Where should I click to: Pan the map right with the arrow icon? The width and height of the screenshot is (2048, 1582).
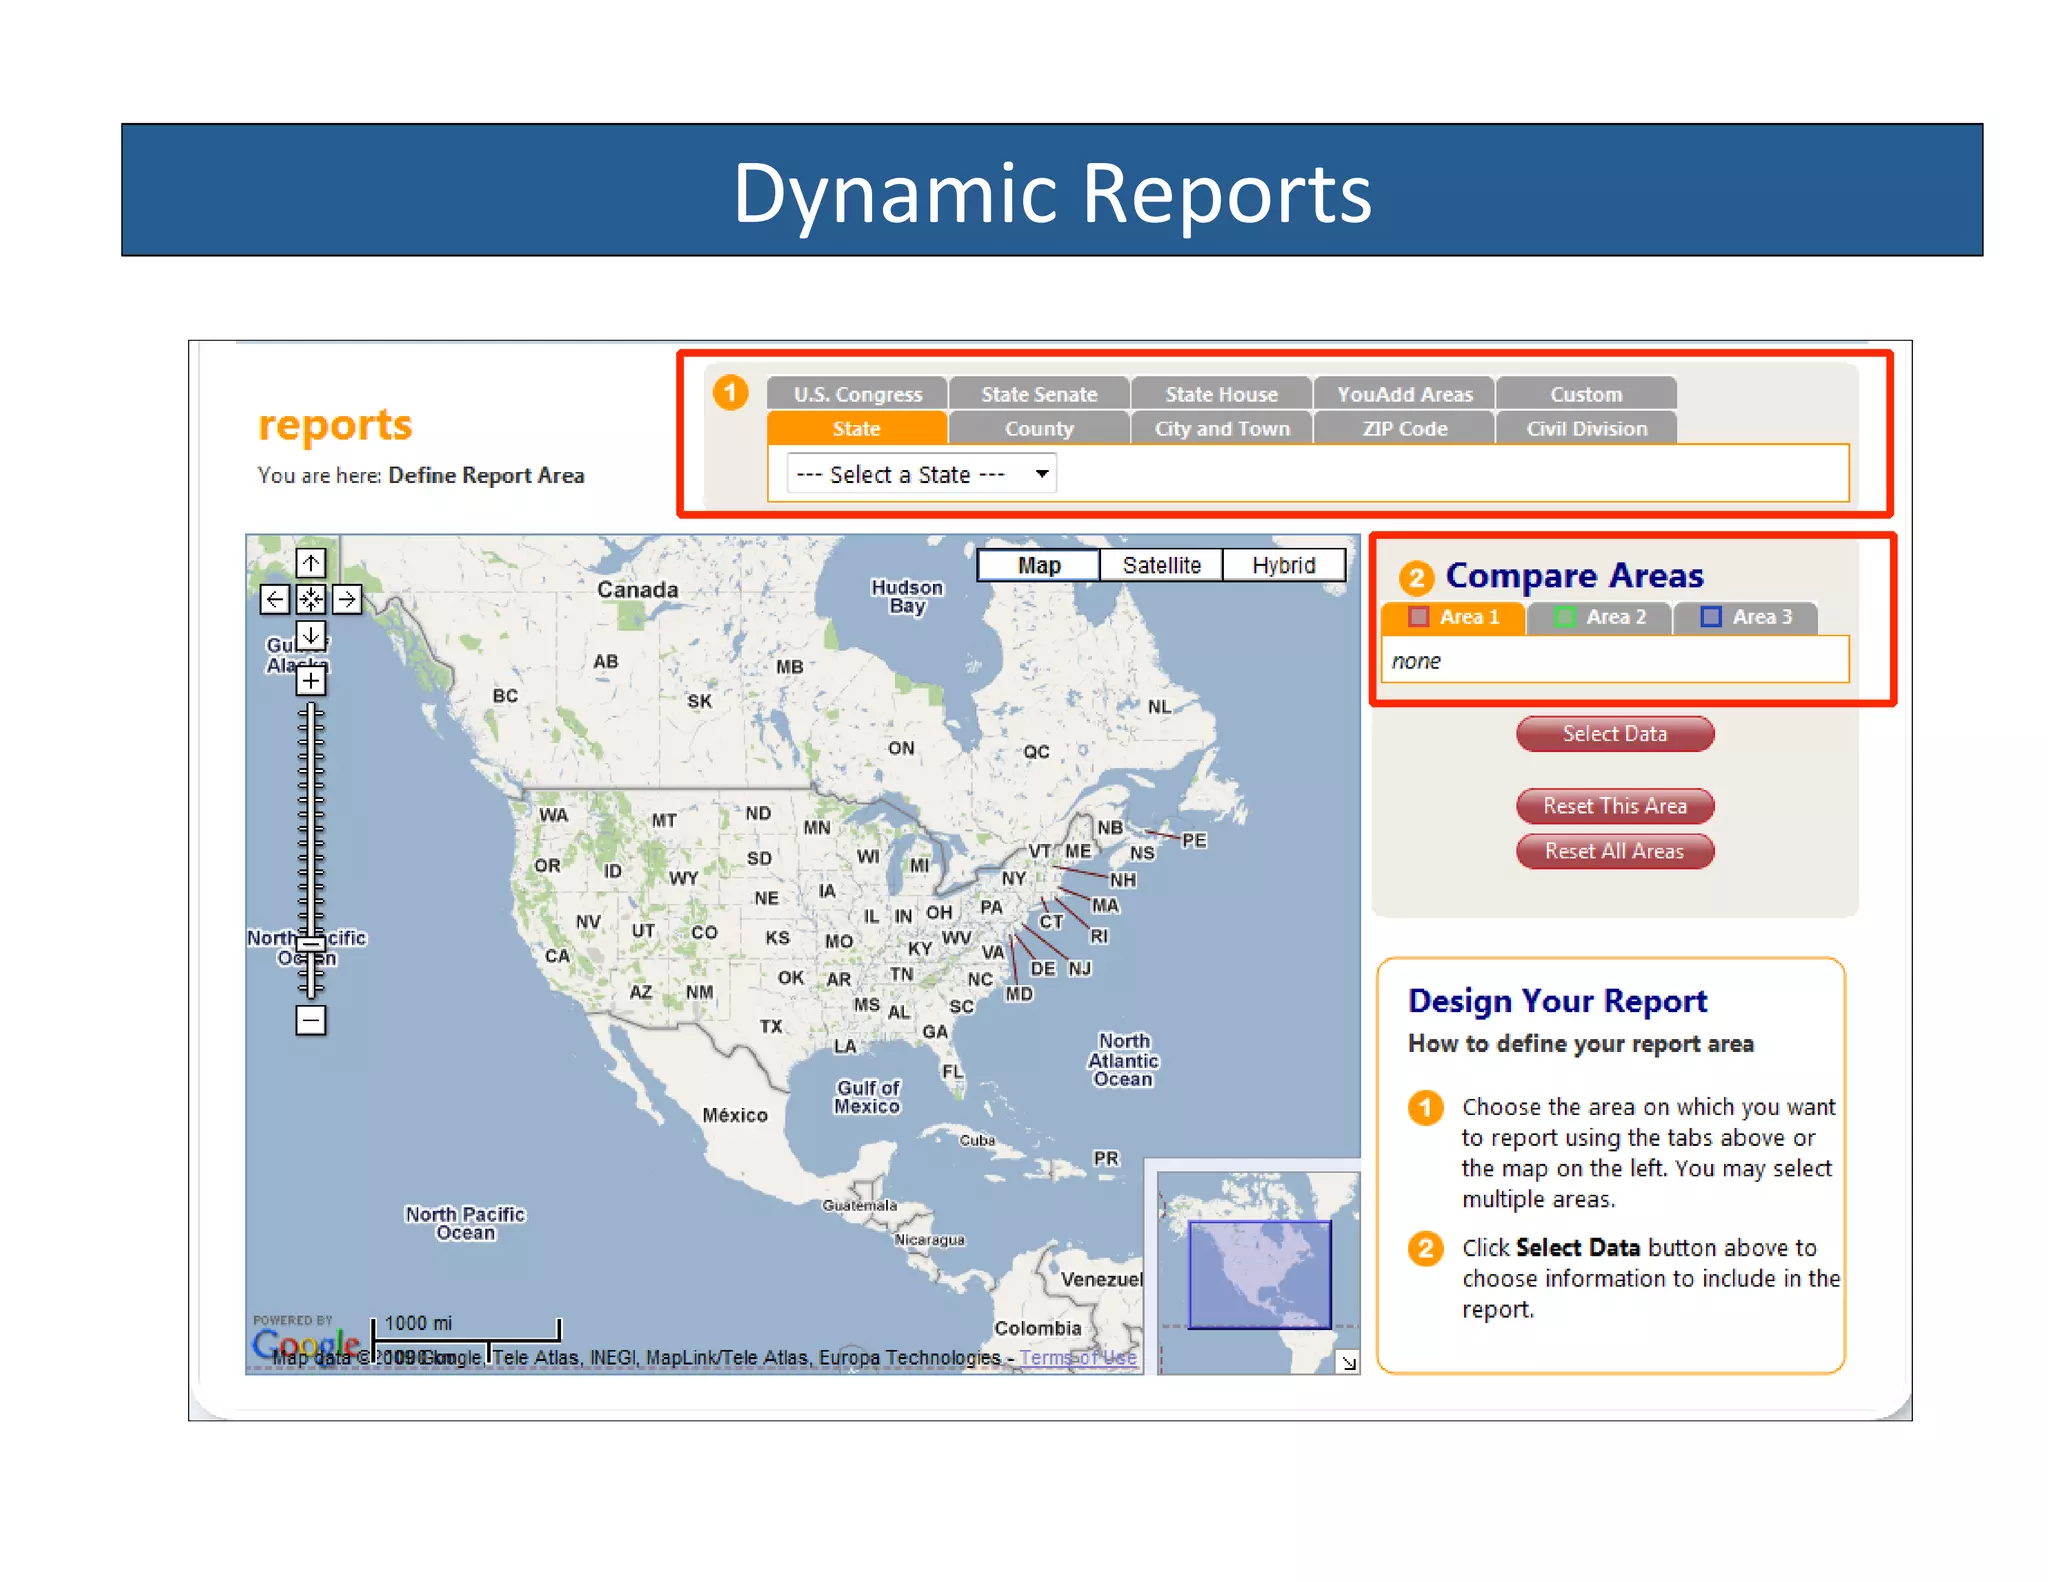347,599
